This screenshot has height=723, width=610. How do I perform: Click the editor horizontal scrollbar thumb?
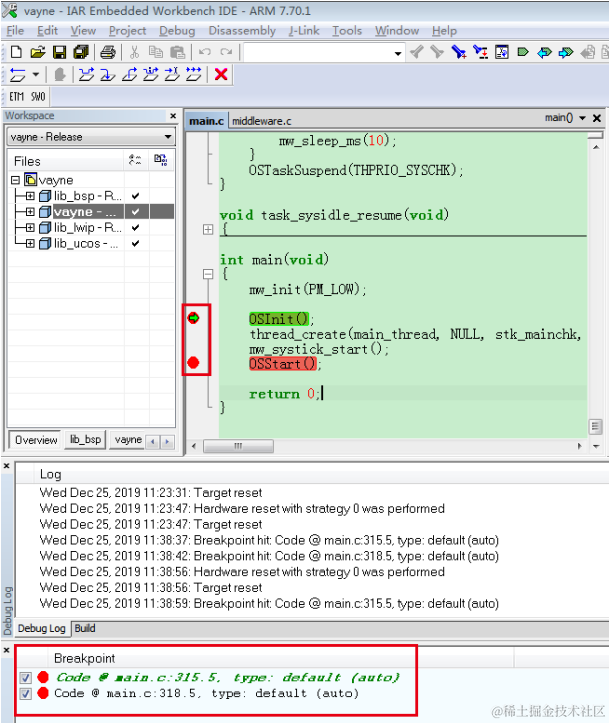(x=238, y=446)
